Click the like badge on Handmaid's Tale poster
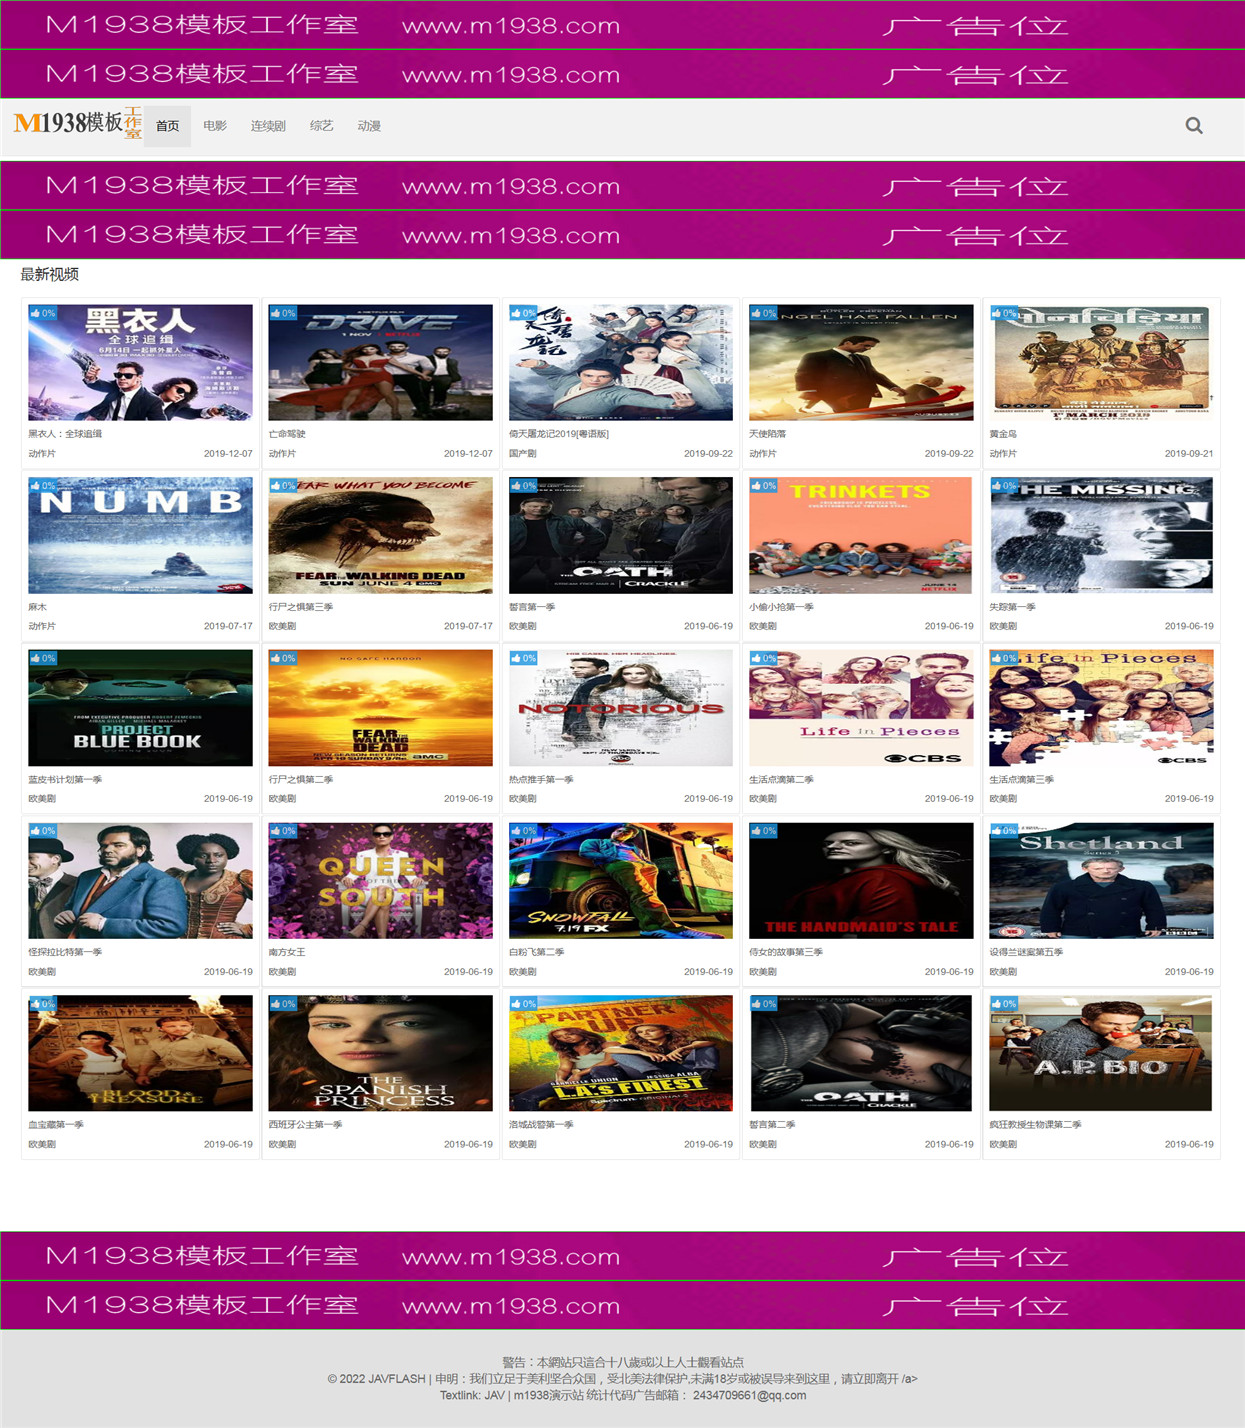Screen dimensions: 1245x1428 (x=764, y=831)
